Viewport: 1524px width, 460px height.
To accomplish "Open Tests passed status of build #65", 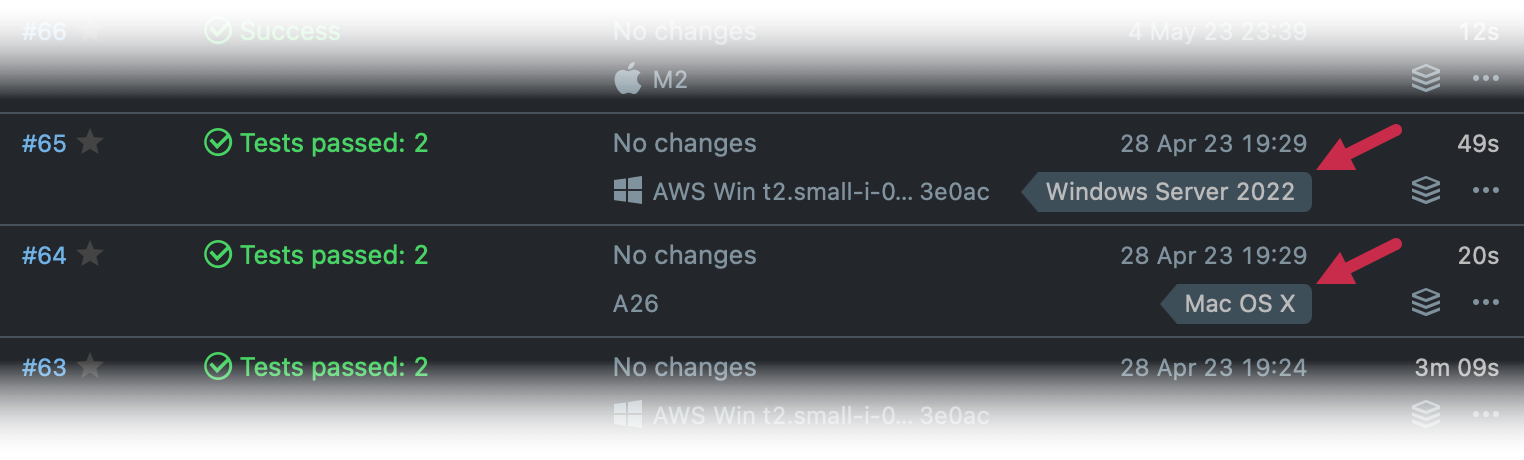I will [x=333, y=143].
